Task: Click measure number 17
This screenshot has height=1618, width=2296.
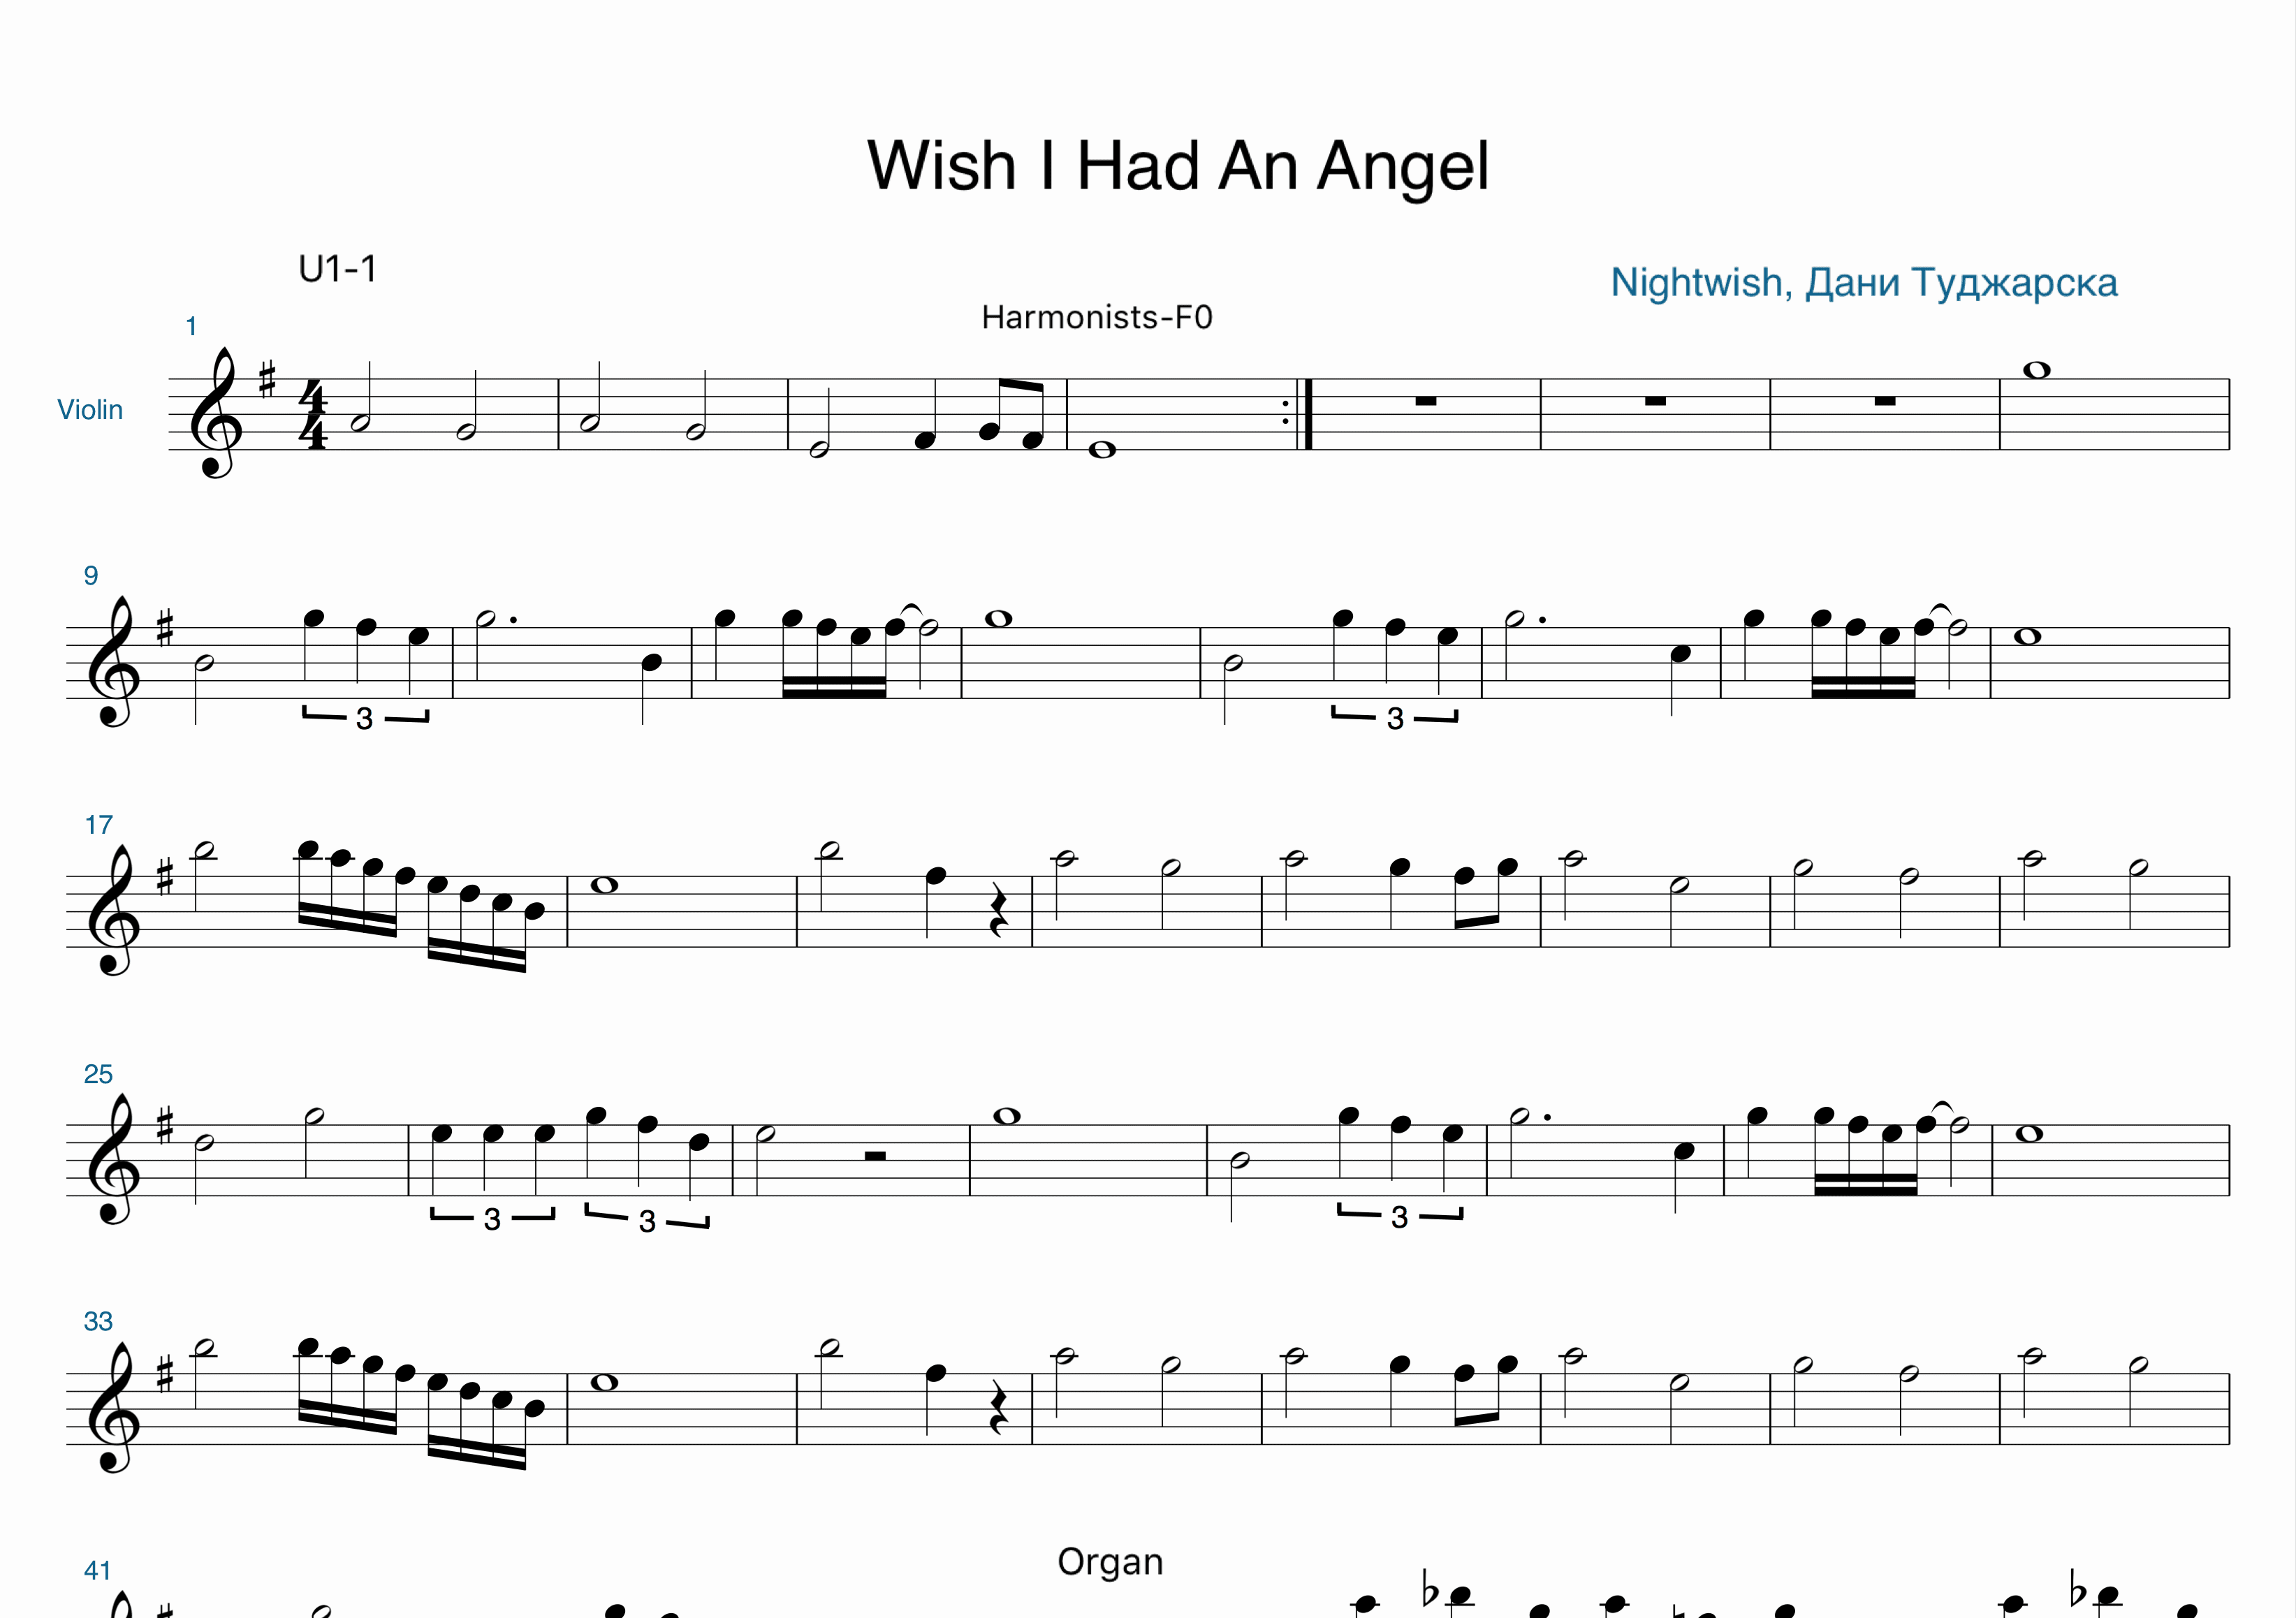Action: coord(99,825)
